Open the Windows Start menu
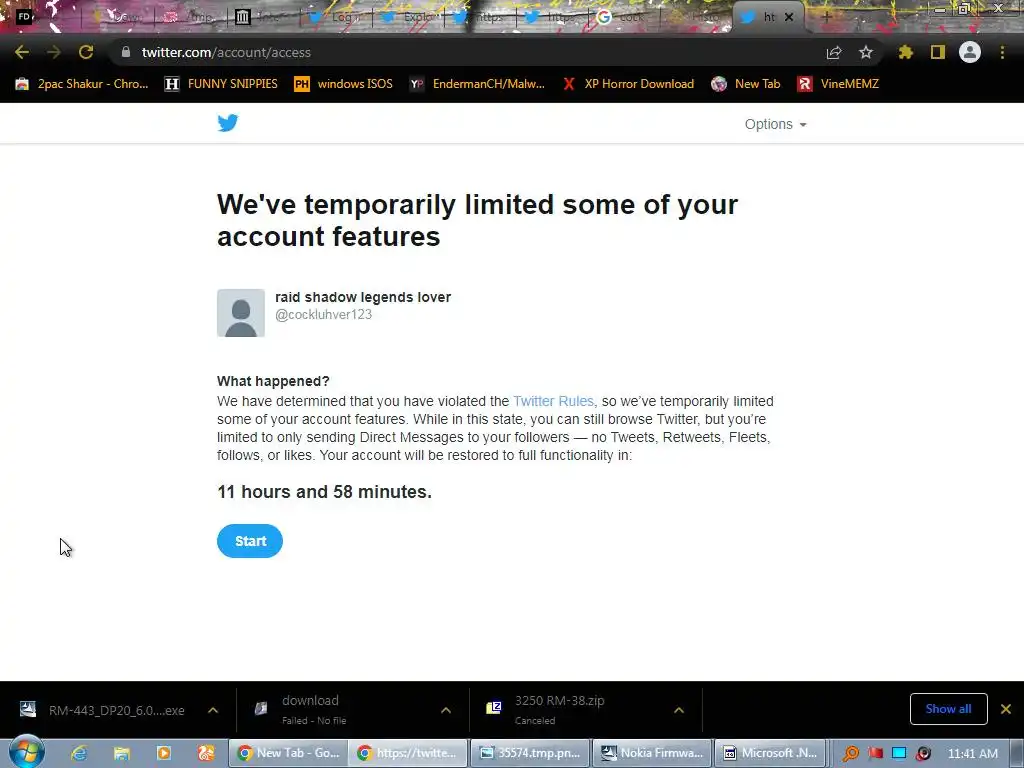 26,752
